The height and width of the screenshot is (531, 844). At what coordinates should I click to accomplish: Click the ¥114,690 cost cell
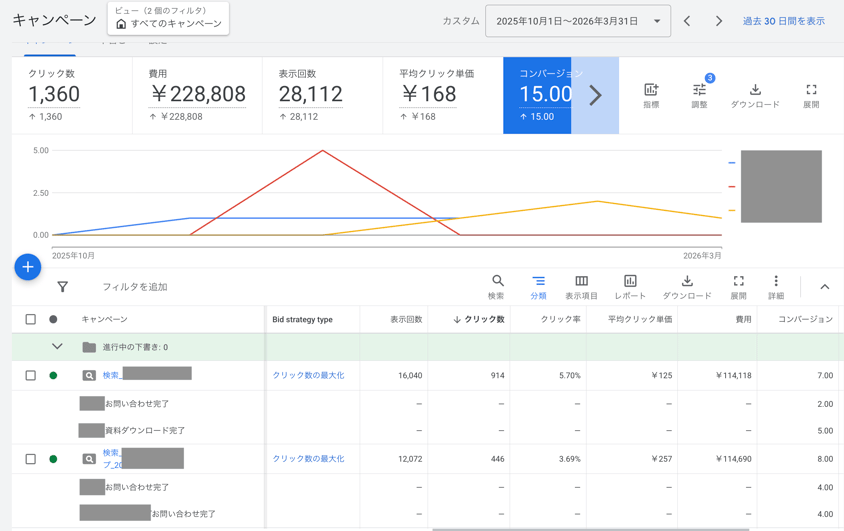[734, 459]
